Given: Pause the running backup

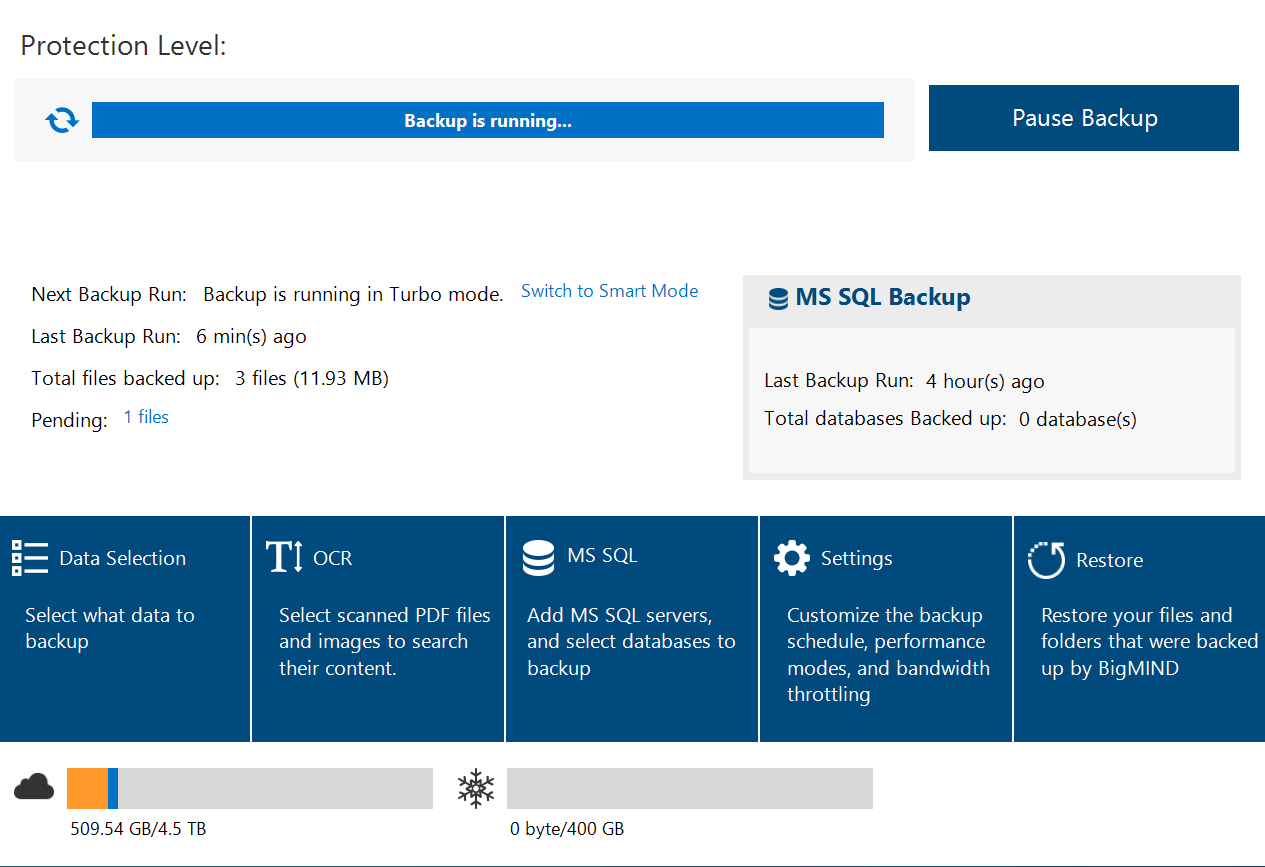Looking at the screenshot, I should (1084, 118).
